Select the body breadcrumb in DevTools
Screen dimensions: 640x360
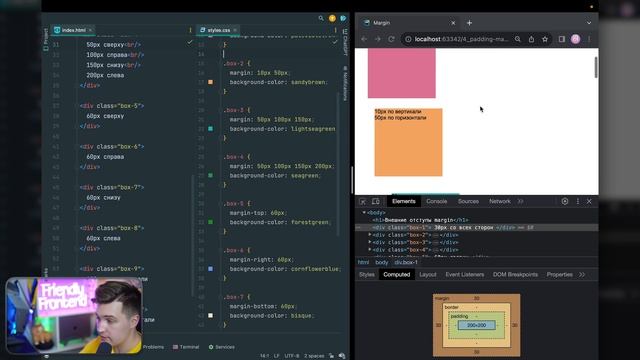382,262
